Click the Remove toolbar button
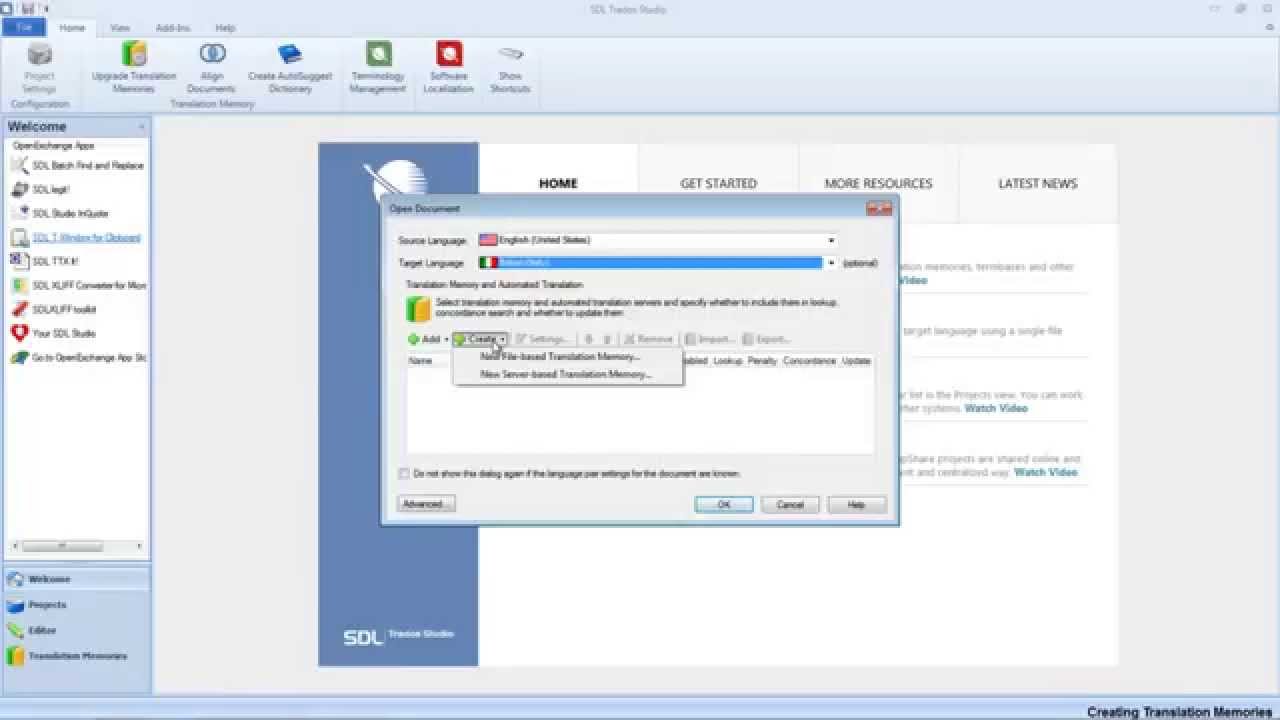The height and width of the screenshot is (720, 1280). click(x=648, y=339)
